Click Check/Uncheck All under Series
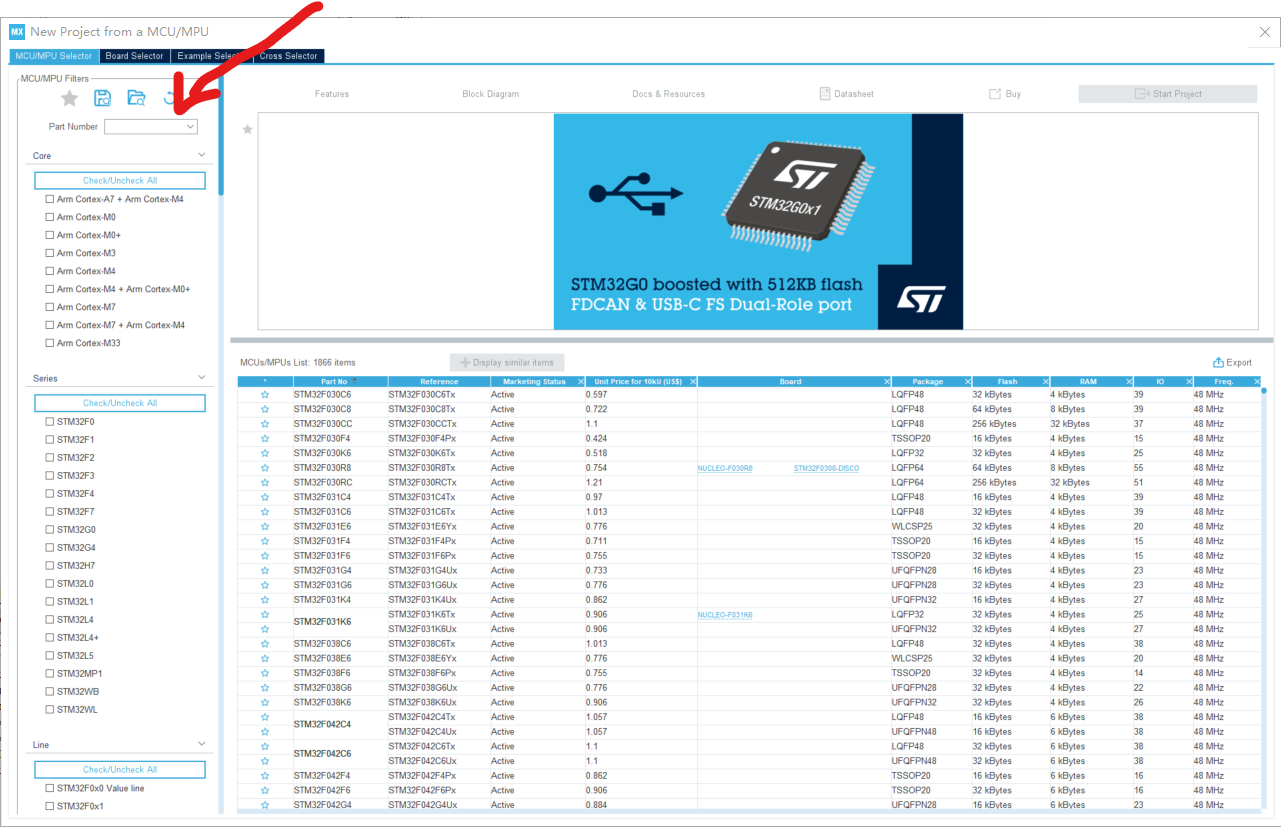The width and height of the screenshot is (1281, 827). 120,403
